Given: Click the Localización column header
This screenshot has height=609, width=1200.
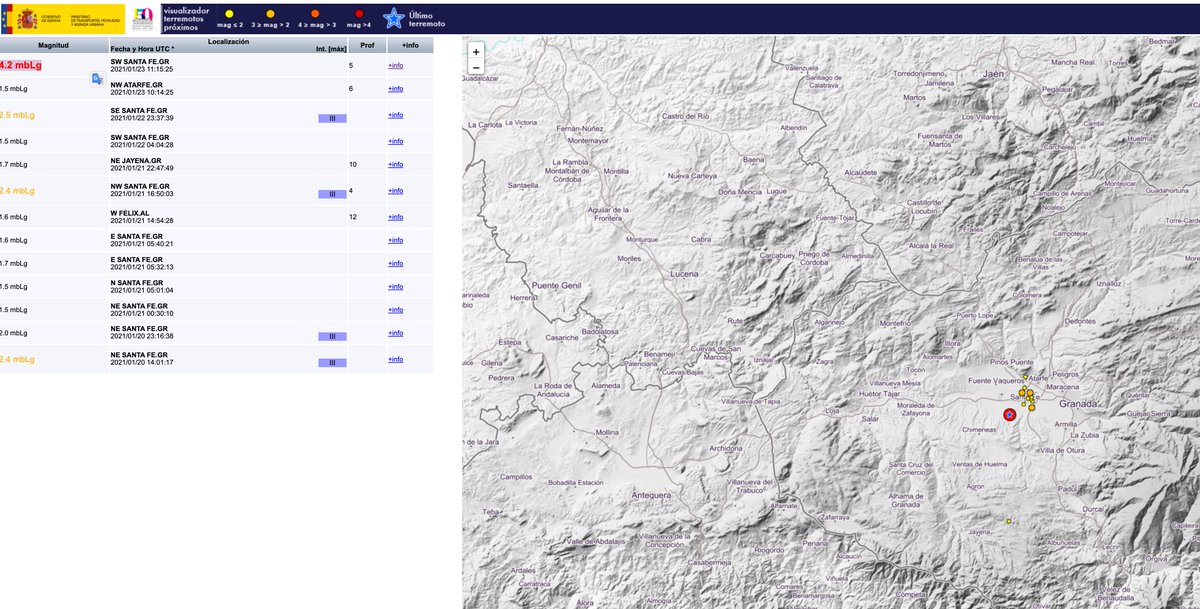Looking at the screenshot, I should (229, 41).
